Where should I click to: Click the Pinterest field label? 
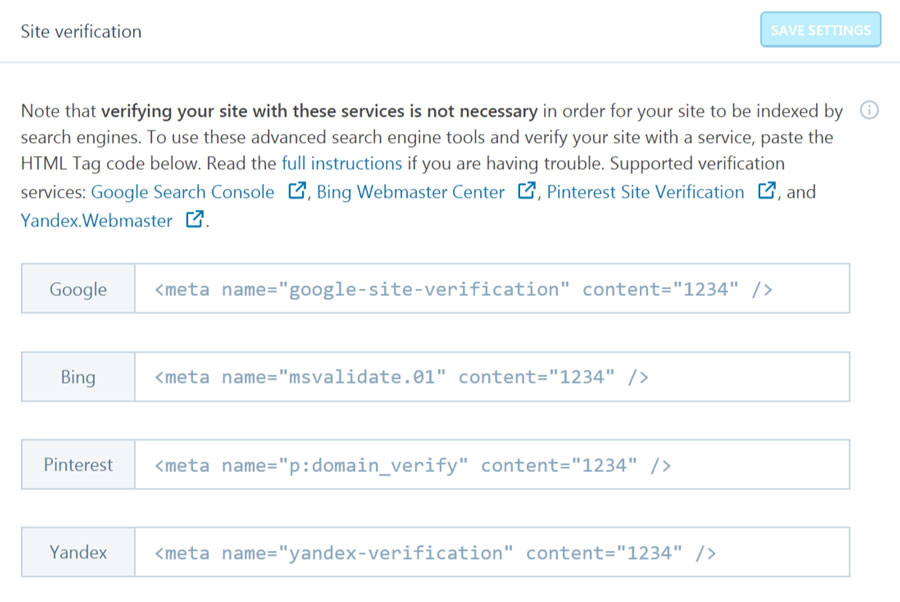[x=78, y=465]
